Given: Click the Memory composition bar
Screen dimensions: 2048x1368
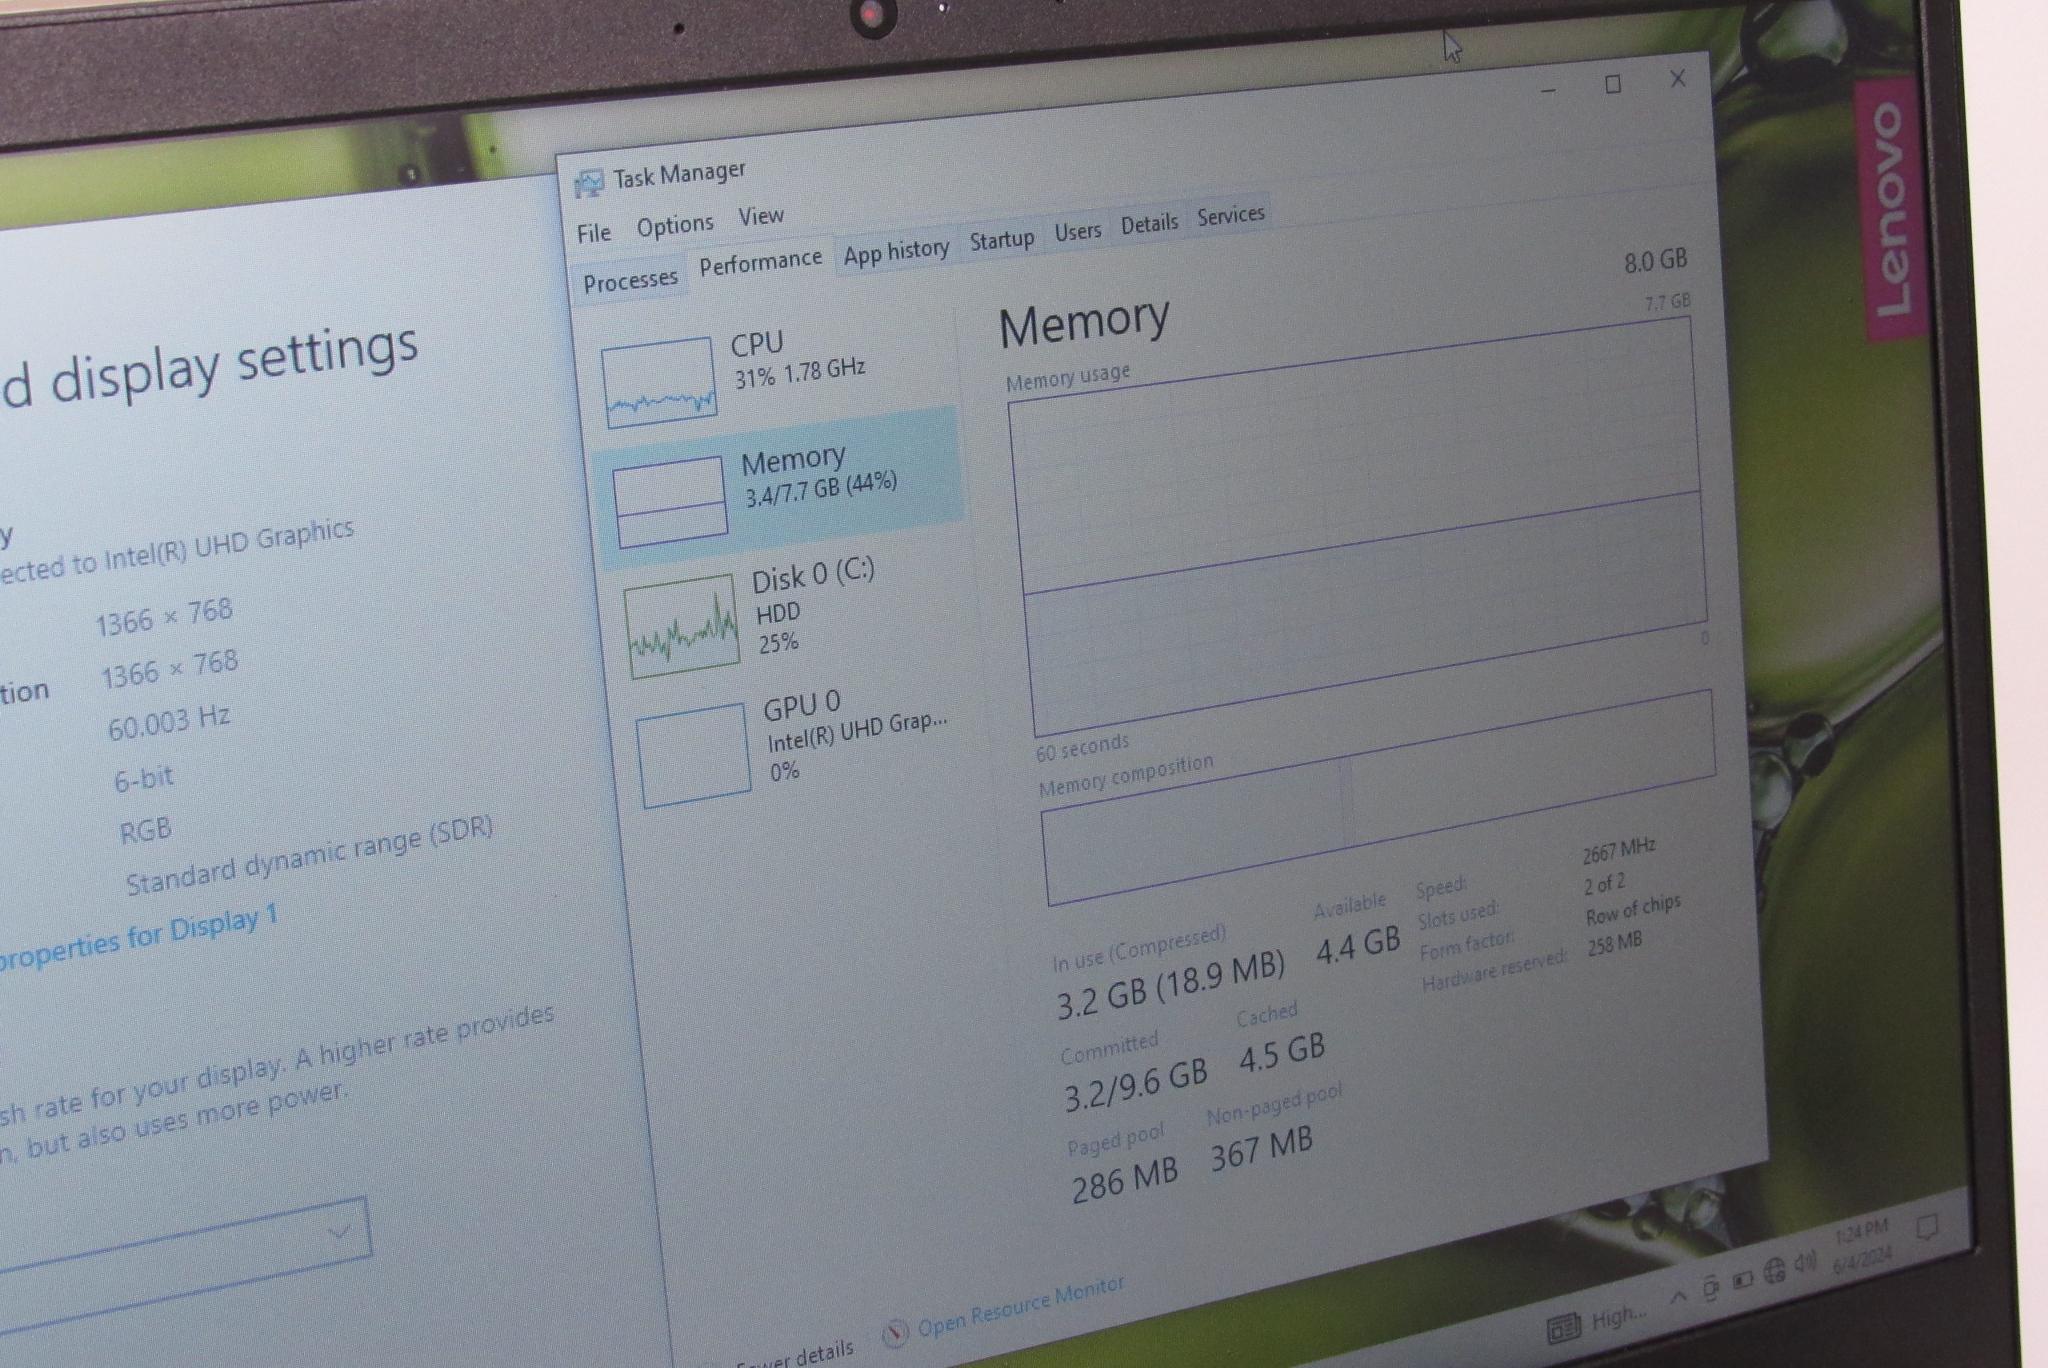Looking at the screenshot, I should click(1380, 797).
